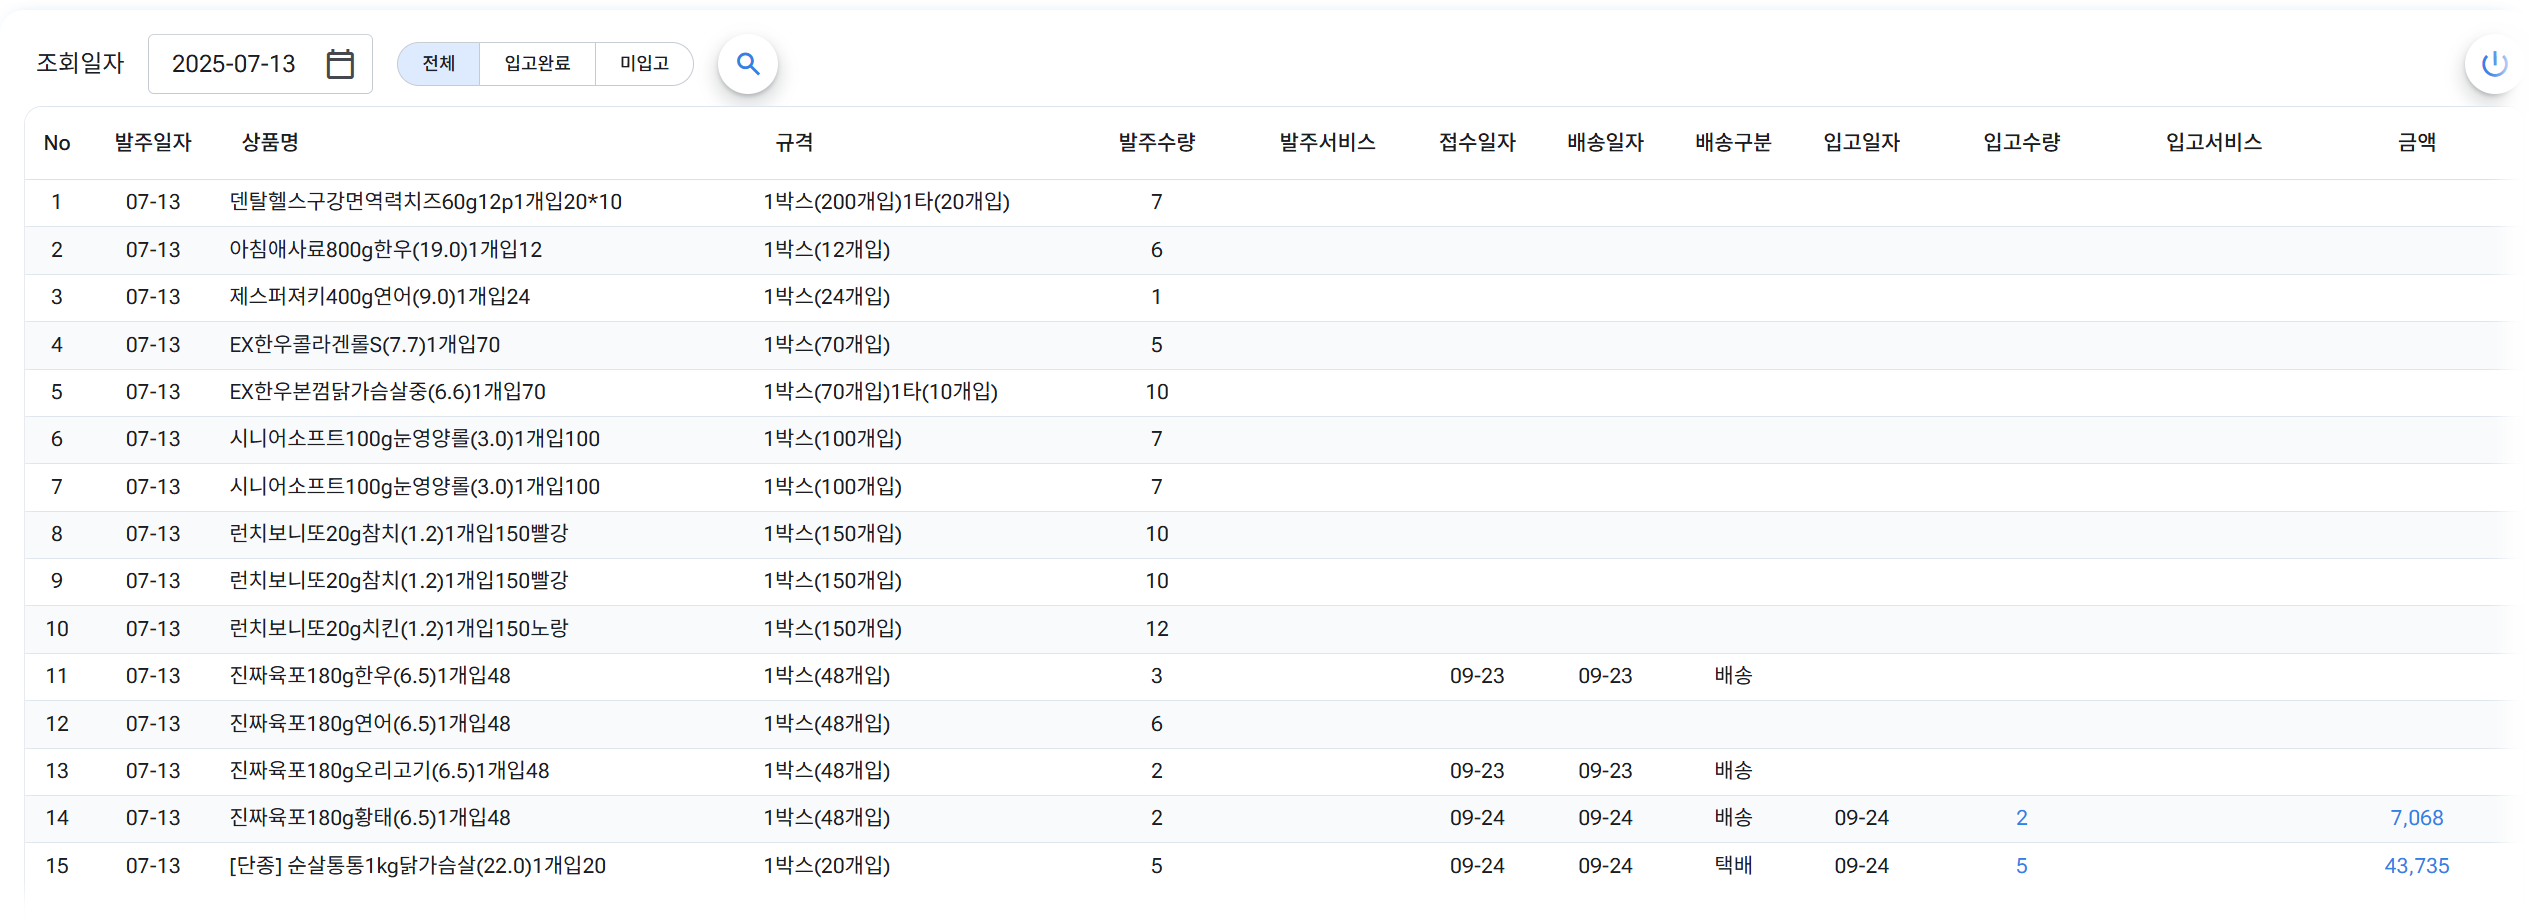Select the 아침애사료800g한우 product row
The height and width of the screenshot is (920, 2529).
coord(385,250)
